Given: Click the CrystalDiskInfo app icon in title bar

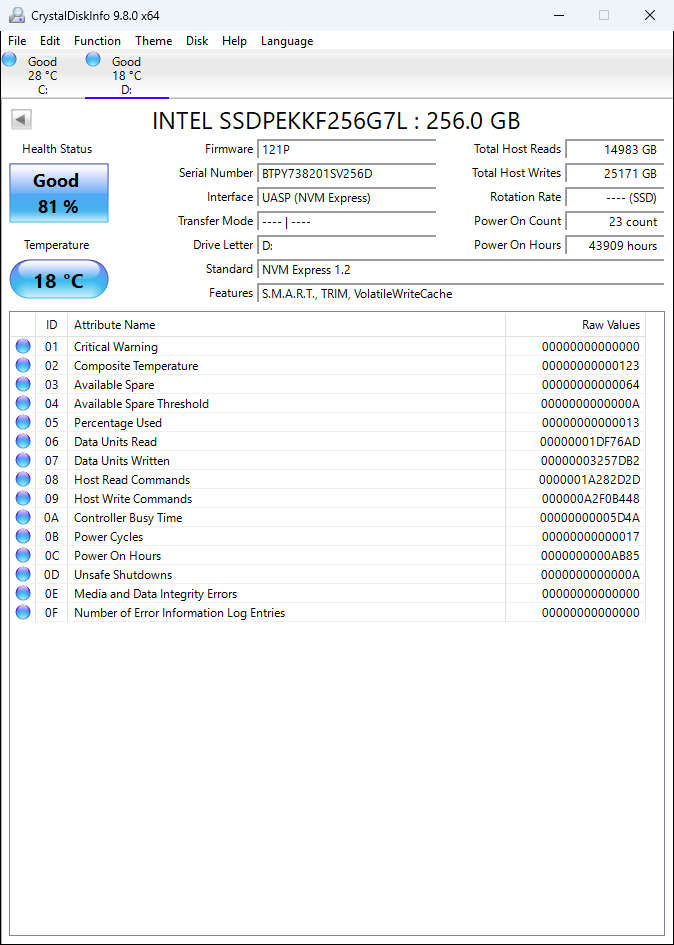Looking at the screenshot, I should [16, 15].
